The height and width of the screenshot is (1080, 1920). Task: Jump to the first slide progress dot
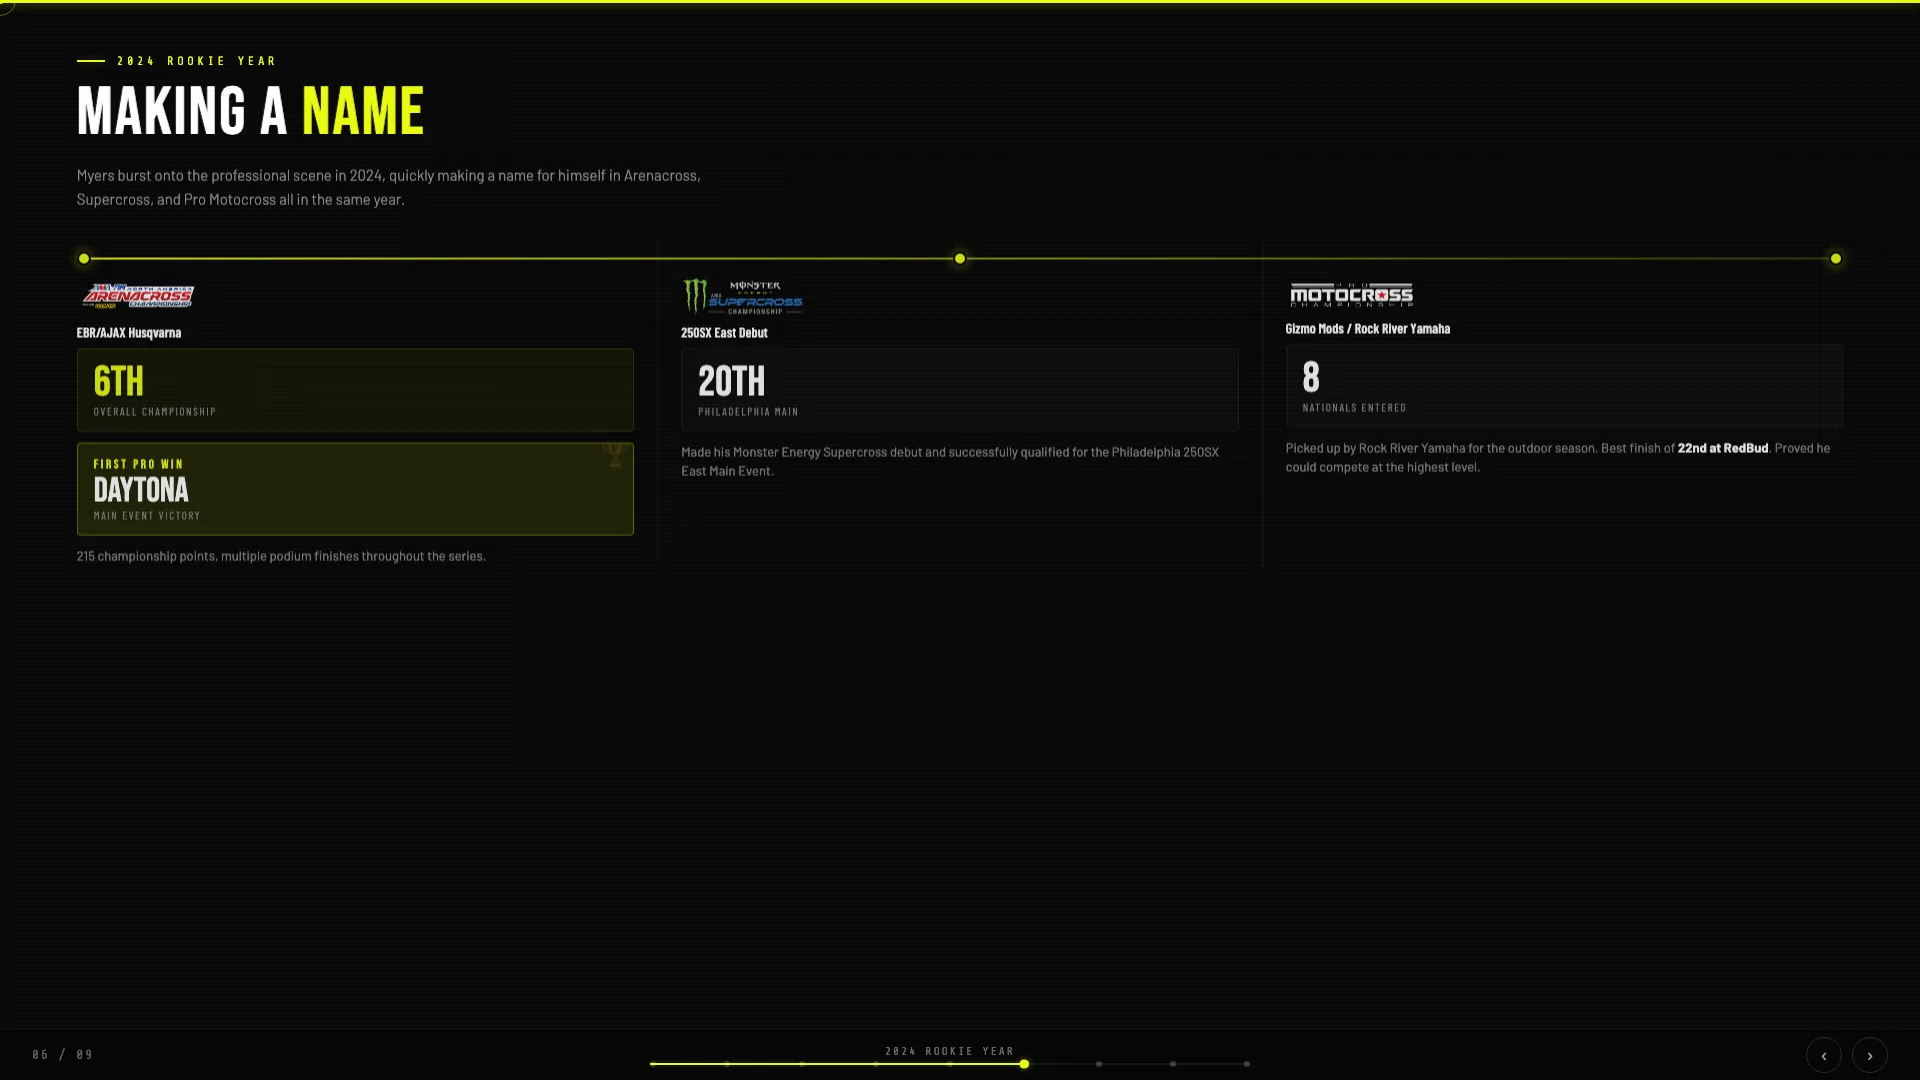653,1064
